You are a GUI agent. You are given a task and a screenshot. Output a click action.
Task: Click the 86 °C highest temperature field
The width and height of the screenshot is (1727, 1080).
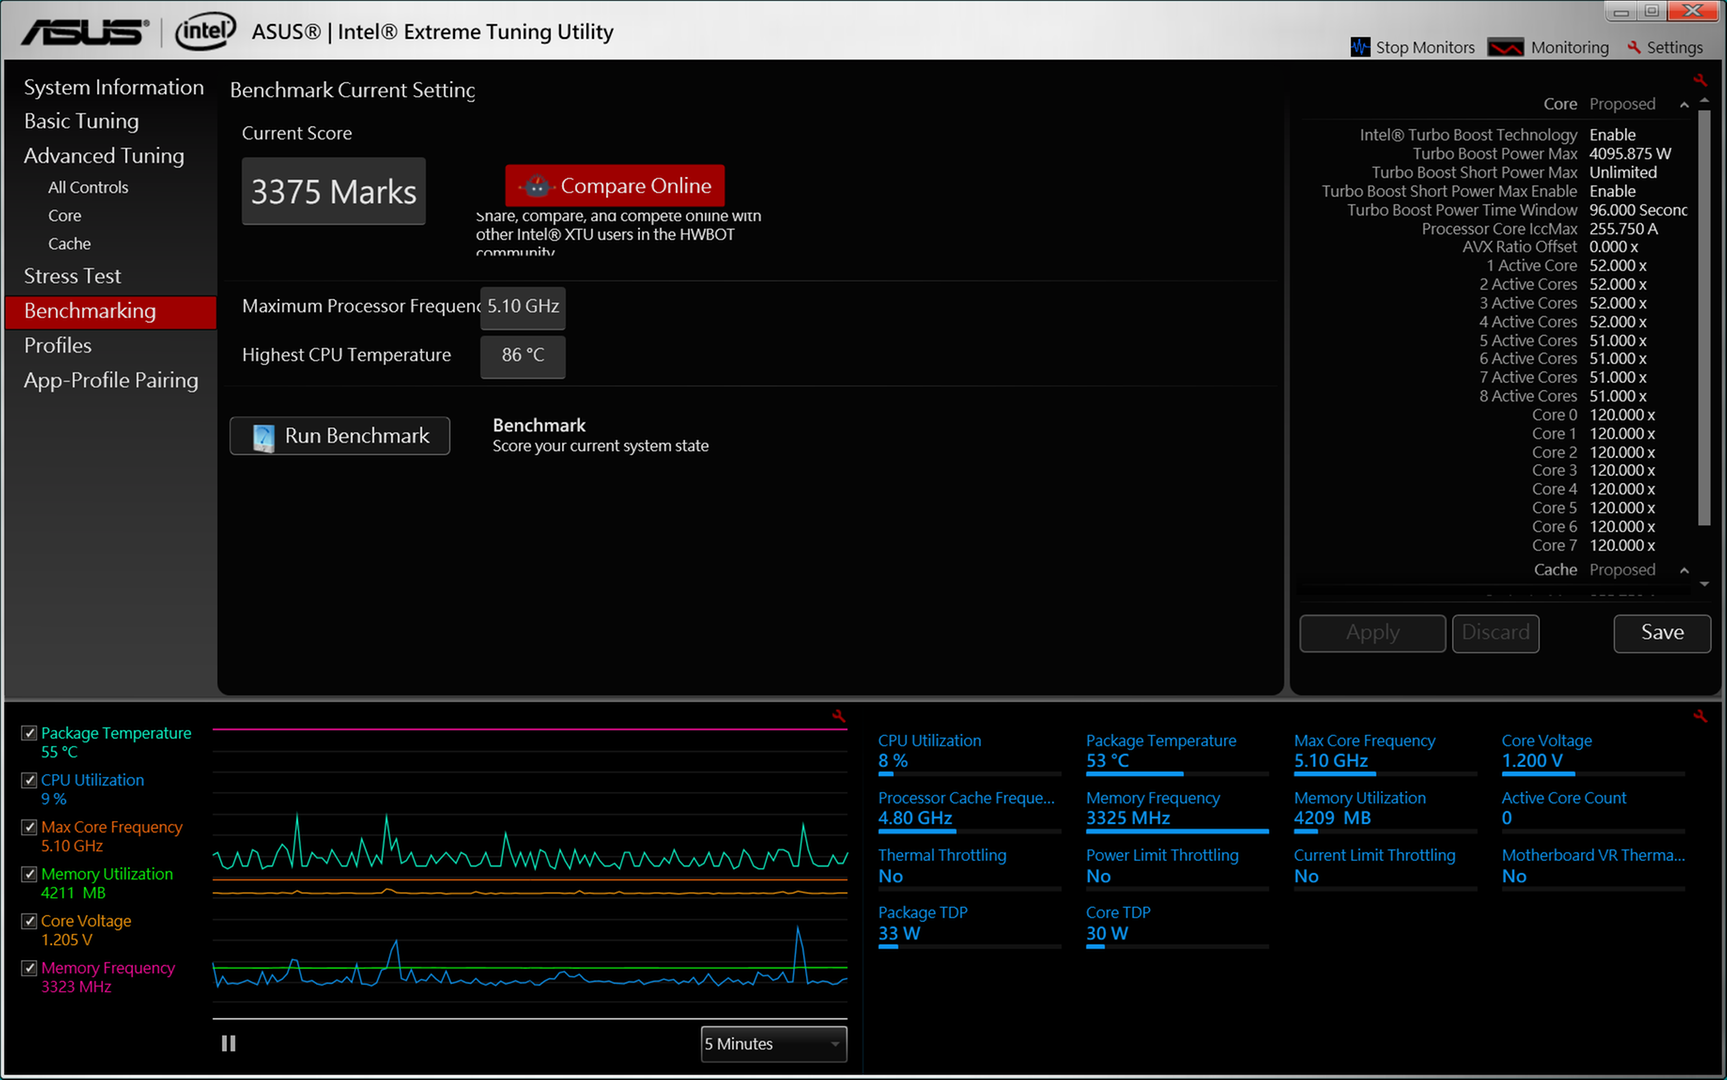coord(523,356)
